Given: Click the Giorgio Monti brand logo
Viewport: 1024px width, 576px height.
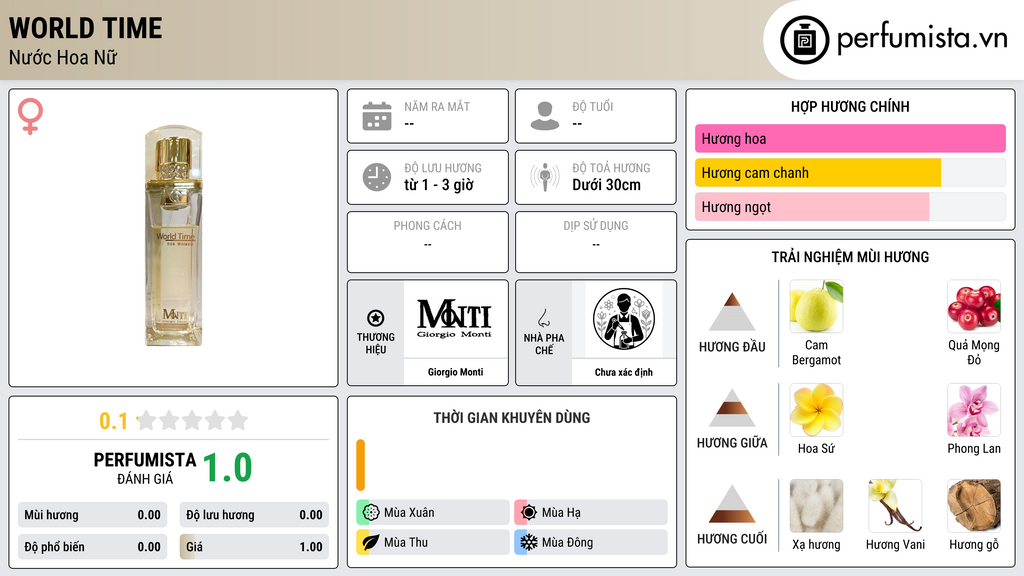Looking at the screenshot, I should pyautogui.click(x=455, y=319).
